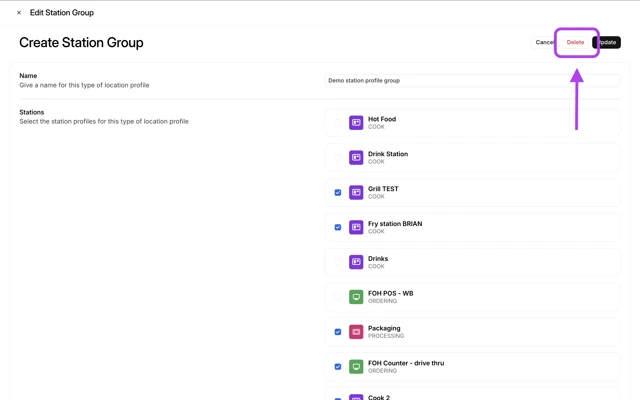Click the FOH Counter - drive thru icon

point(356,367)
